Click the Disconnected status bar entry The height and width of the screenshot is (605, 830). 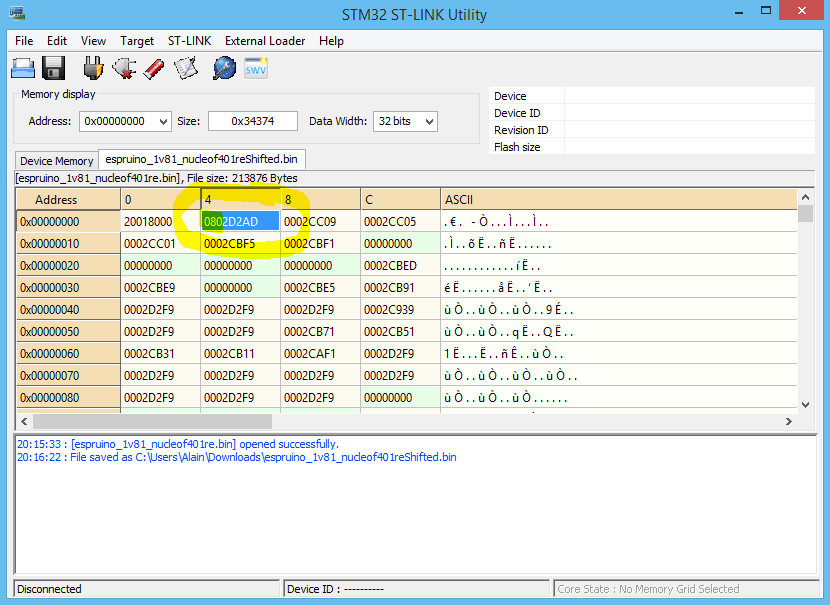[147, 589]
